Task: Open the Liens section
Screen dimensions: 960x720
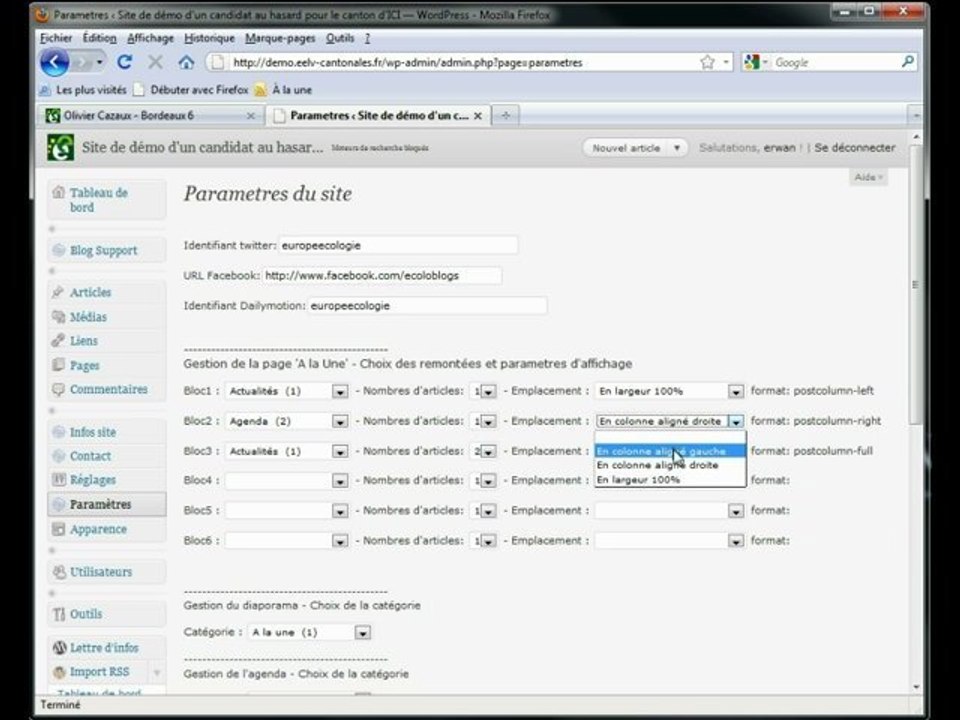Action: click(x=107, y=340)
